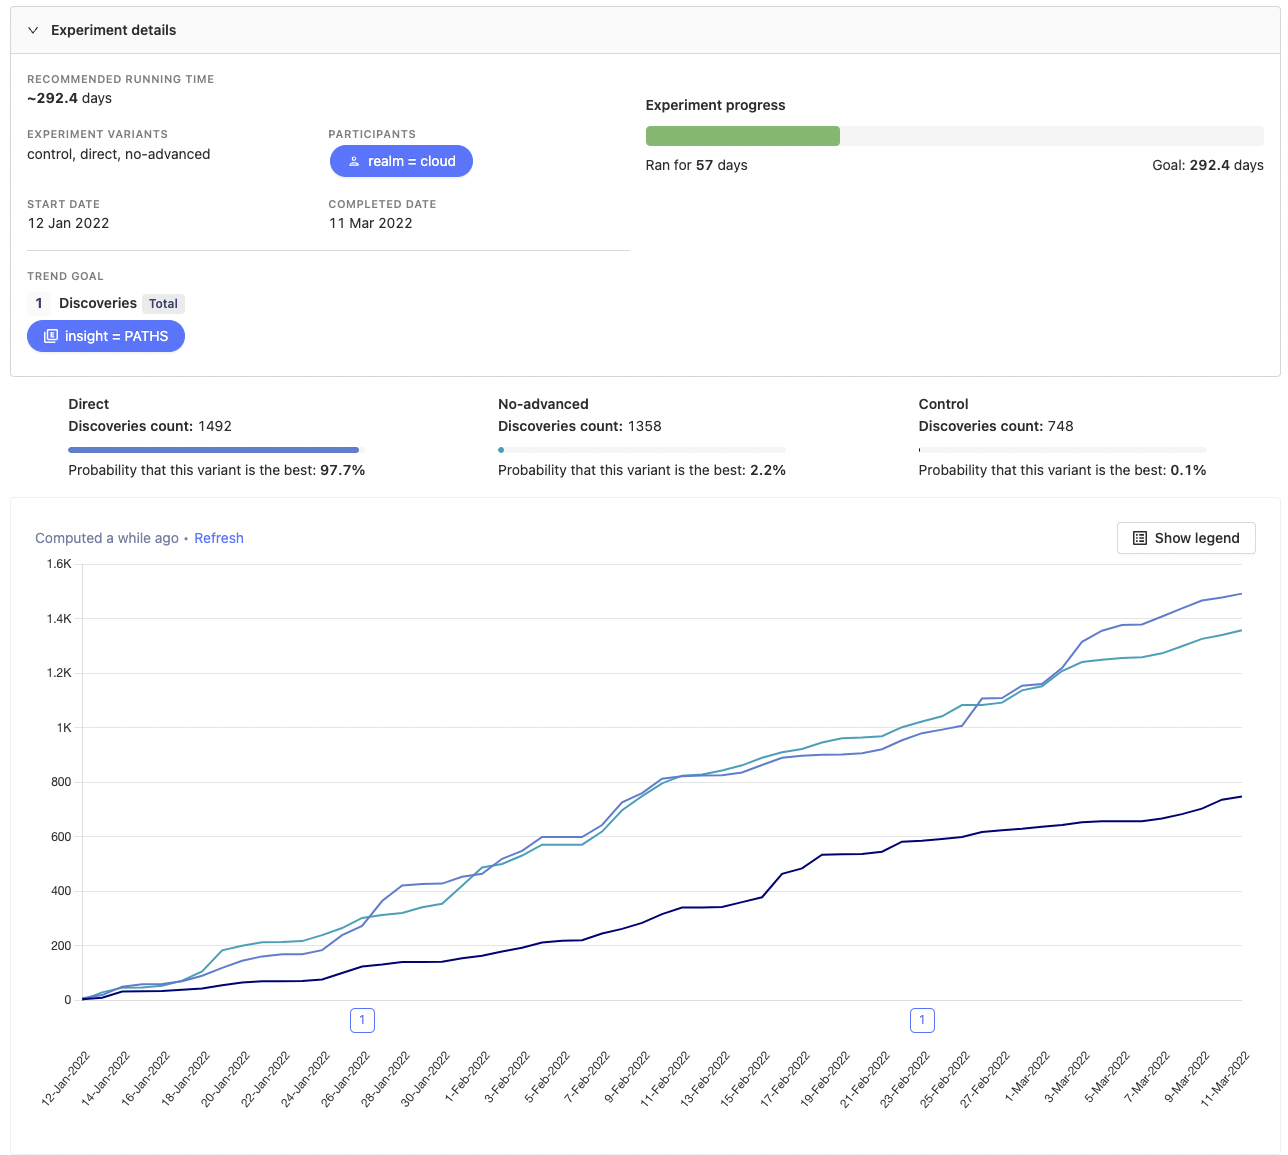1288x1155 pixels.
Task: Click the 12-Jan-2022 x-axis date label
Action: (x=66, y=1078)
